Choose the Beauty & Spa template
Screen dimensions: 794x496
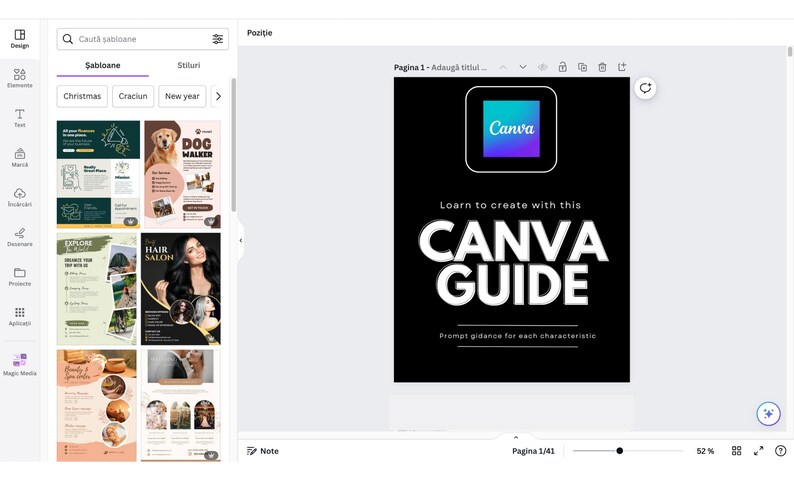pos(97,405)
